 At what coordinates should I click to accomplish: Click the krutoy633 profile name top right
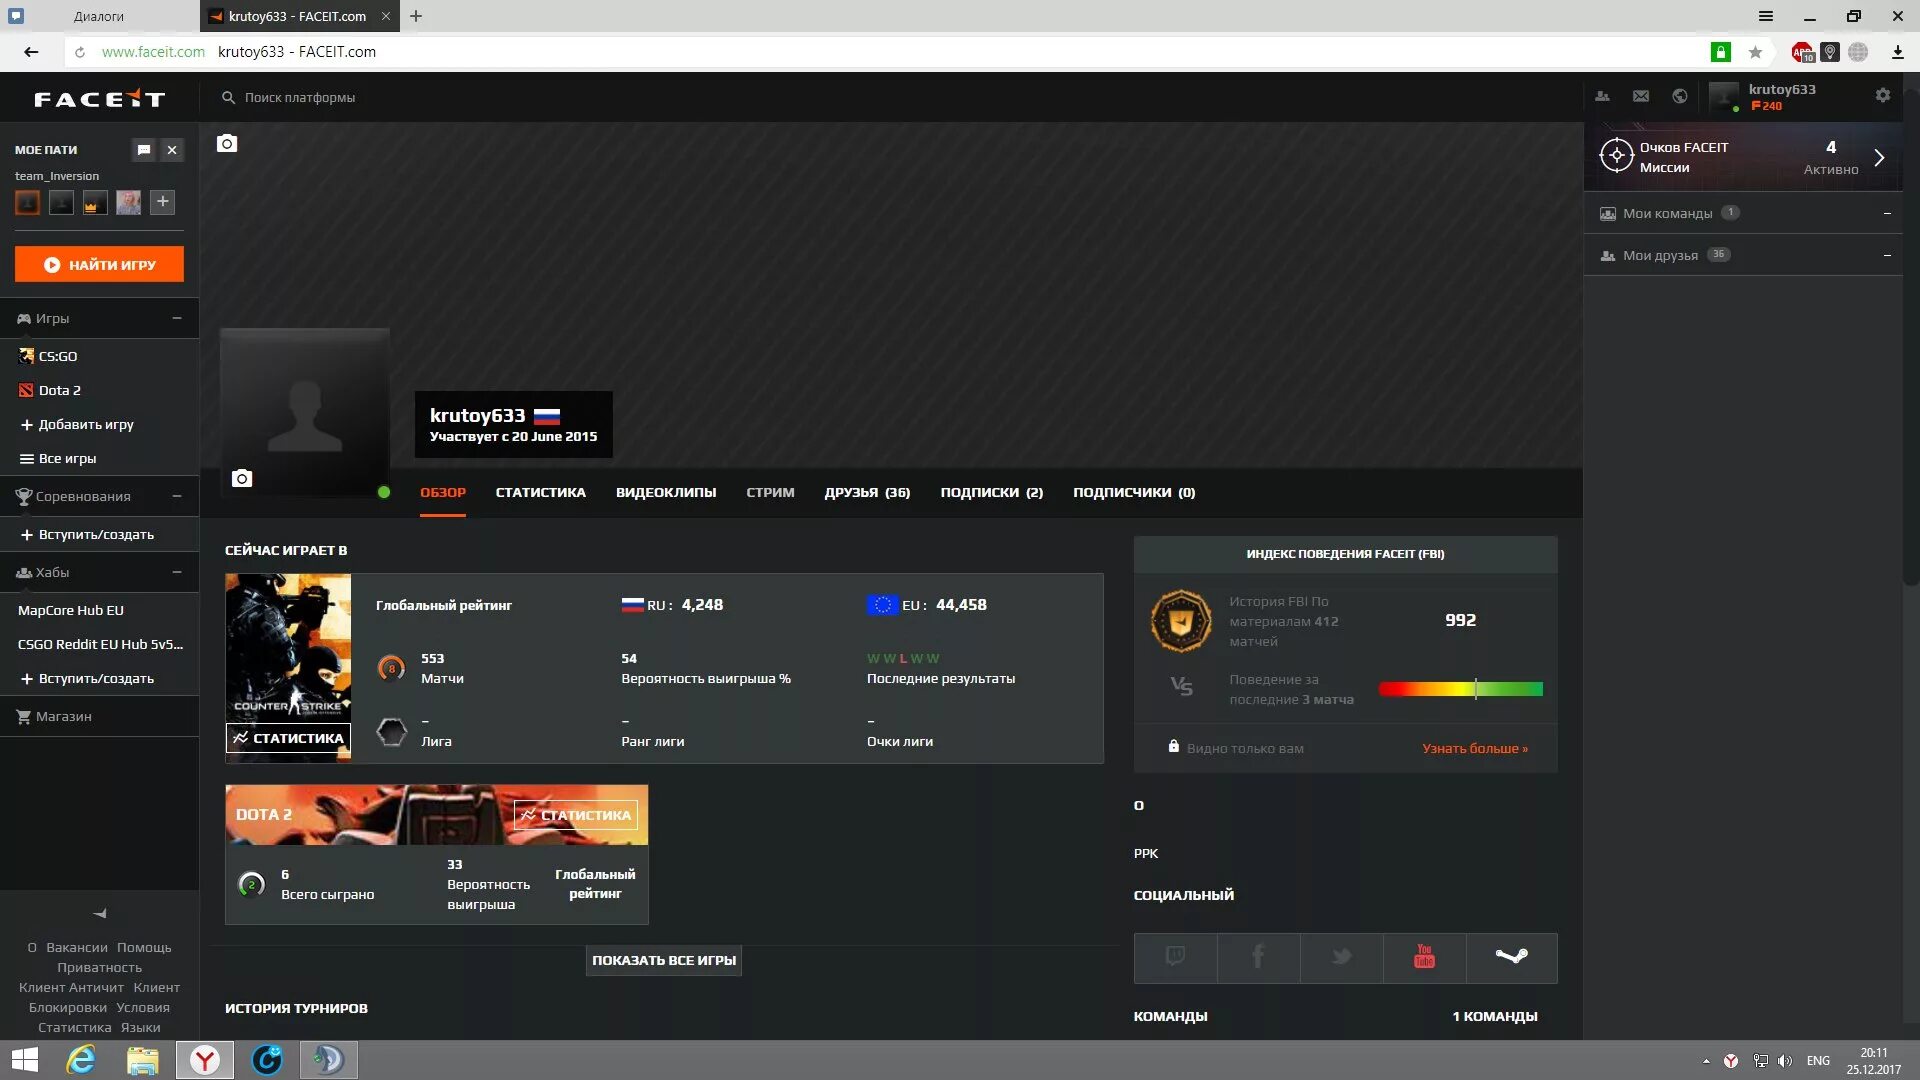1782,89
